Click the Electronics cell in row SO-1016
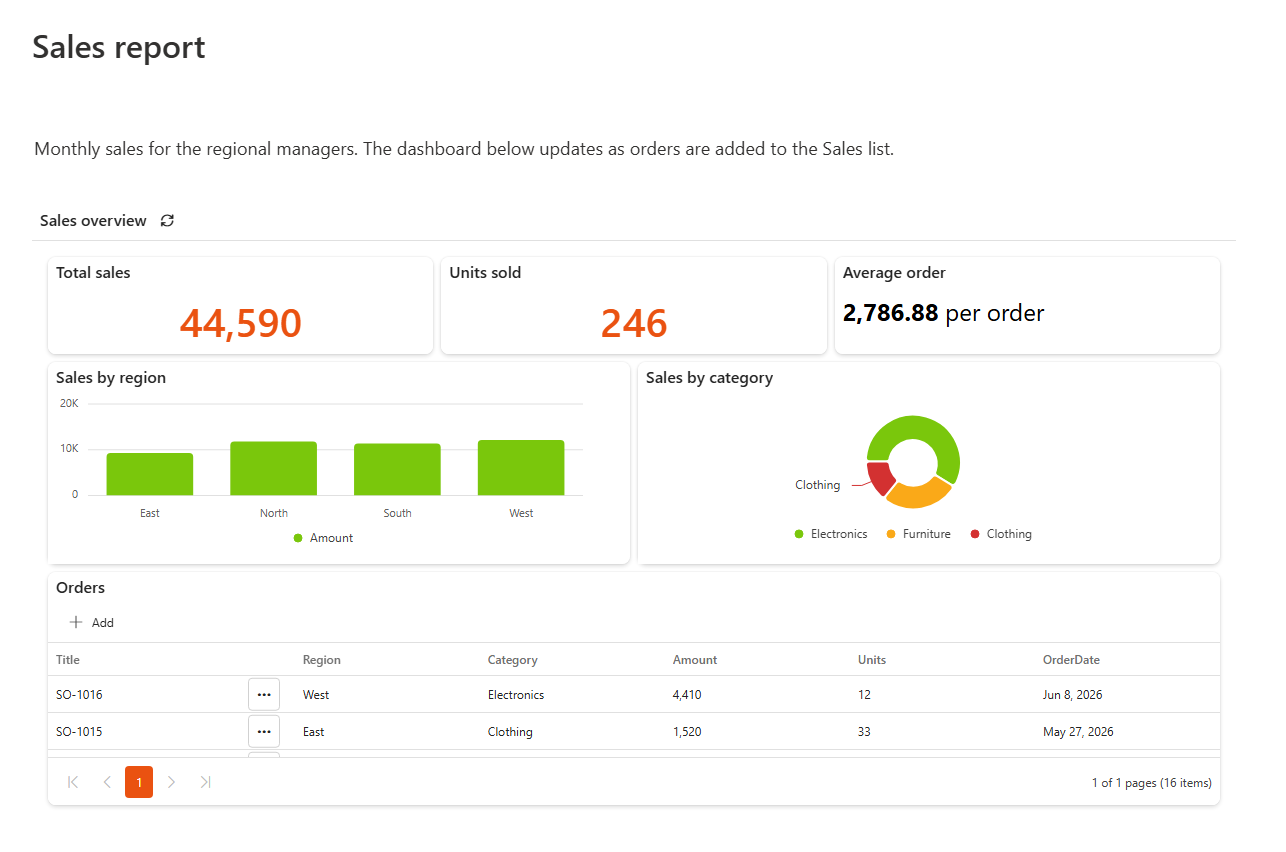 [x=516, y=695]
